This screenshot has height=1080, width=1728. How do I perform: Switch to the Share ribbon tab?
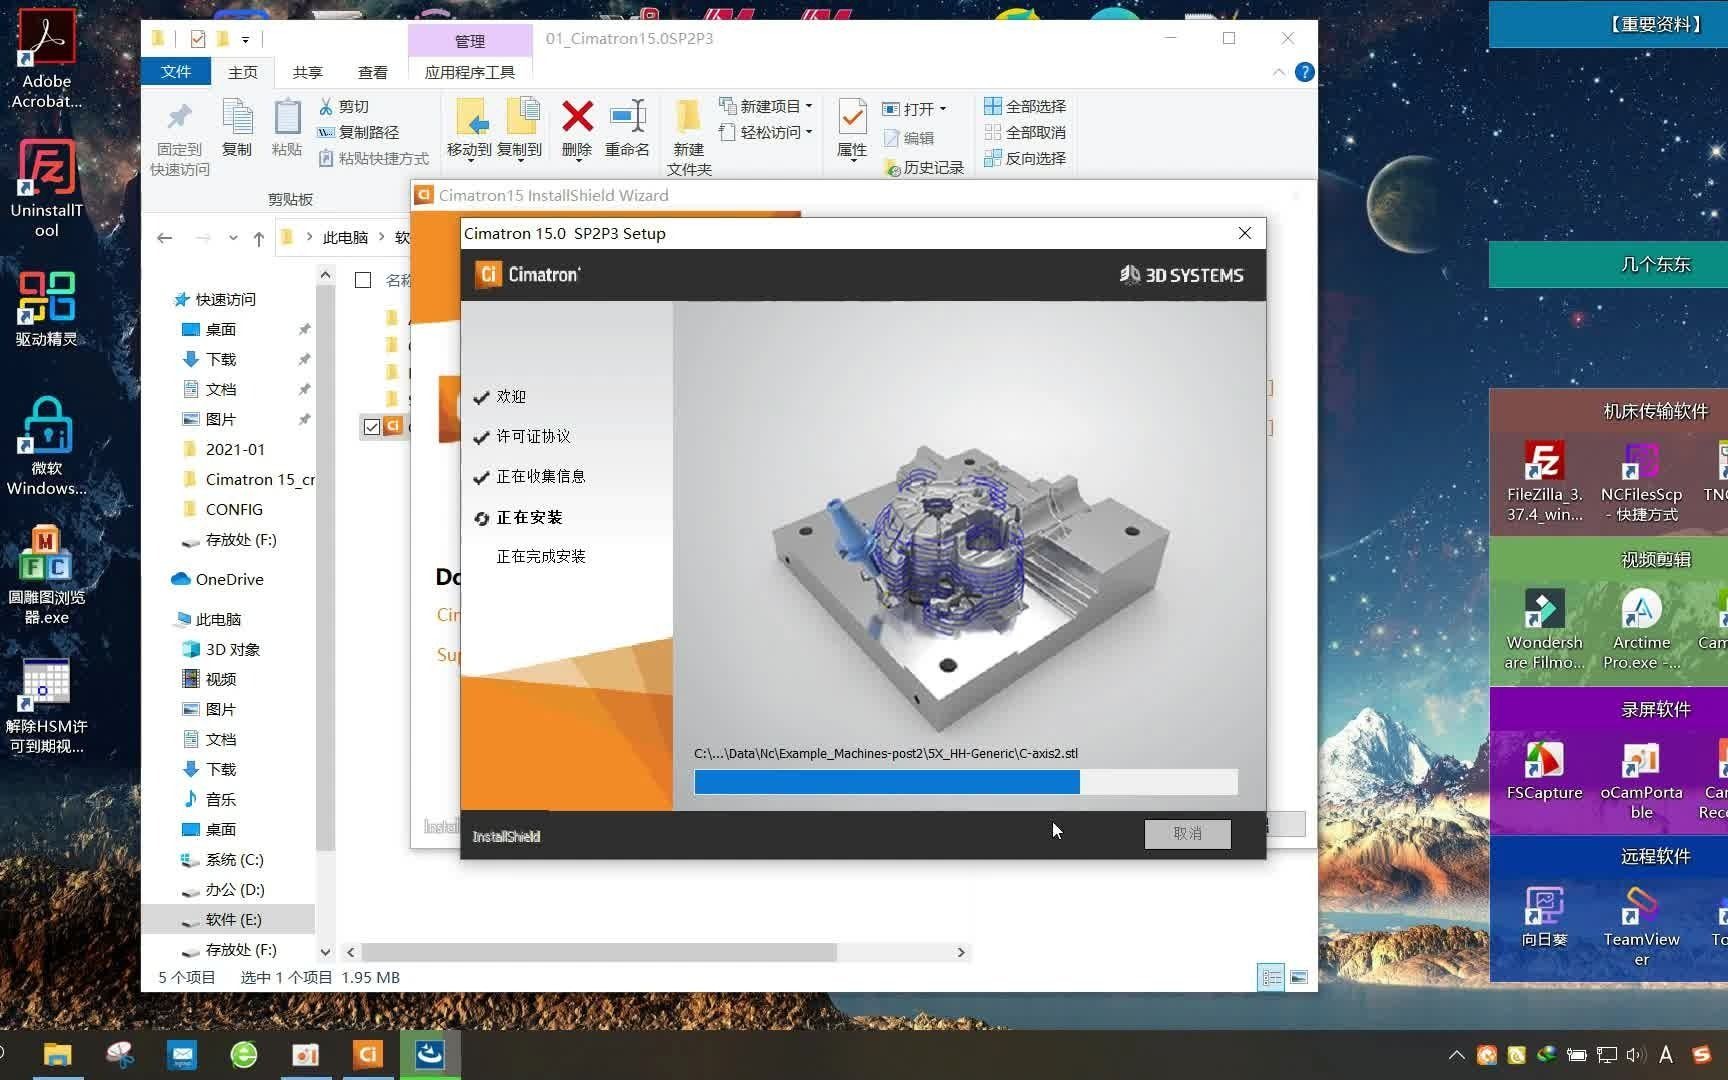point(307,72)
